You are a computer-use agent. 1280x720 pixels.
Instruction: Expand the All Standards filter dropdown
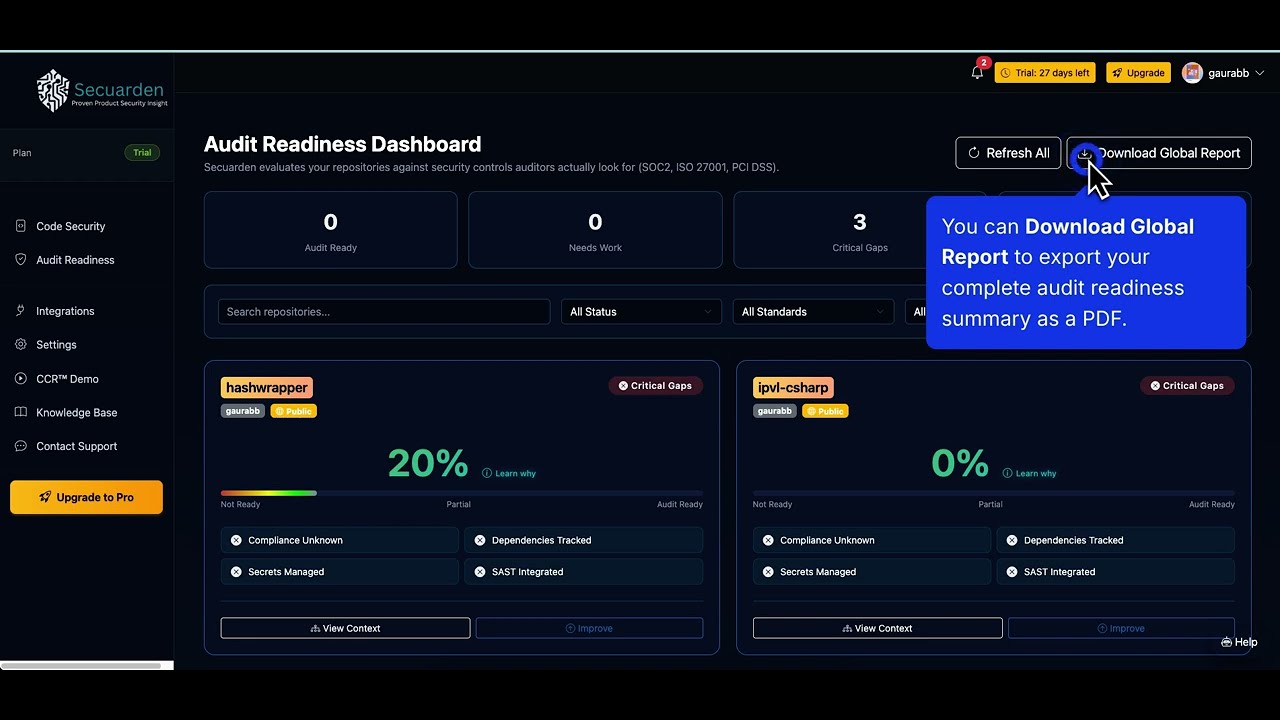coord(813,312)
